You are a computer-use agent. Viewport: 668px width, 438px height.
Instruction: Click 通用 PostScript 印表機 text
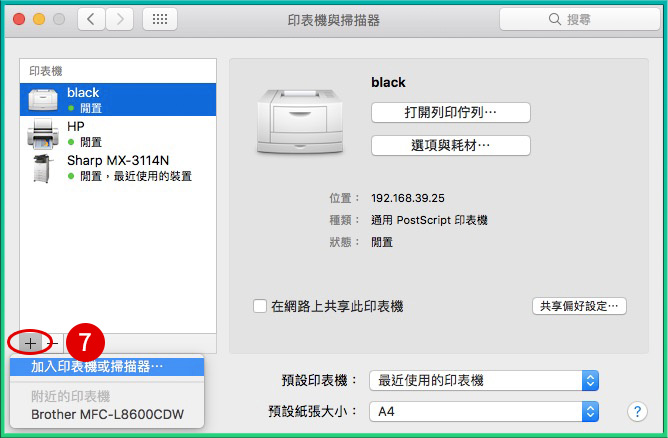(429, 220)
